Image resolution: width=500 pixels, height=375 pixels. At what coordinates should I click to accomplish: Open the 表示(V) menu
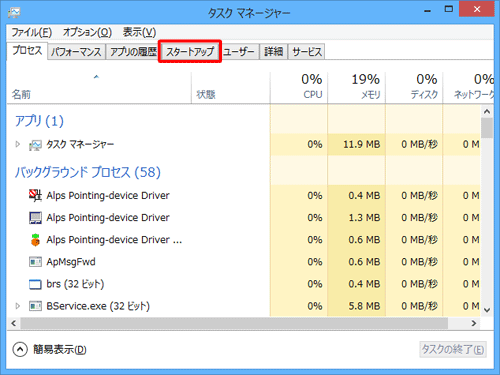(139, 32)
